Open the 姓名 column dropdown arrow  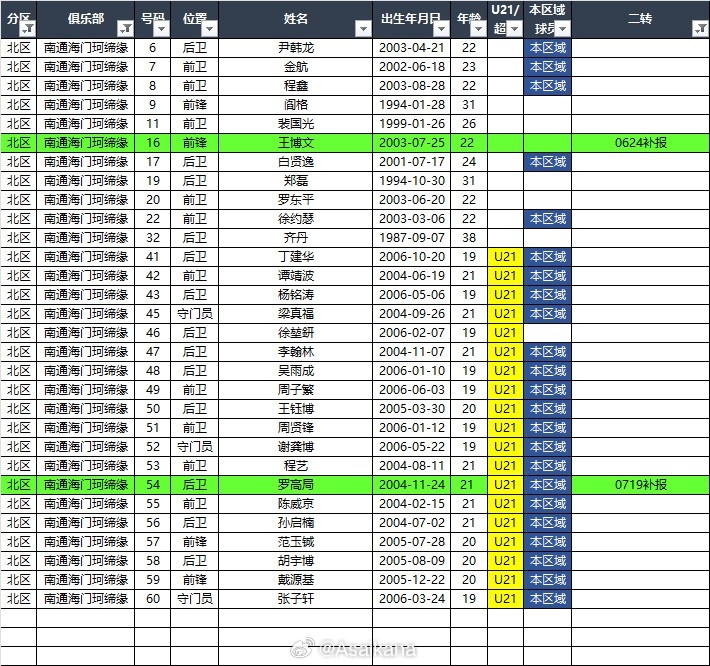(x=363, y=29)
